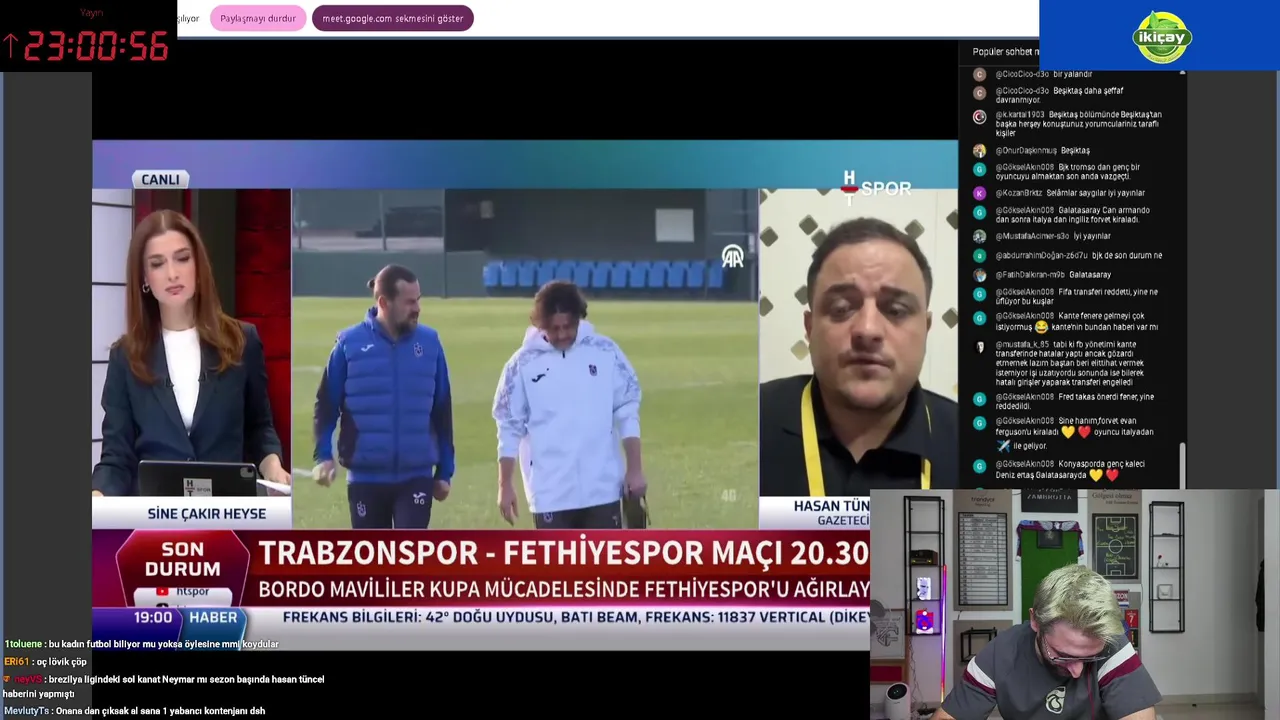
Task: Click 'BORDO MAVİLİLER KUPA MÜCADELESİNDE' subheadline
Action: coord(563,590)
